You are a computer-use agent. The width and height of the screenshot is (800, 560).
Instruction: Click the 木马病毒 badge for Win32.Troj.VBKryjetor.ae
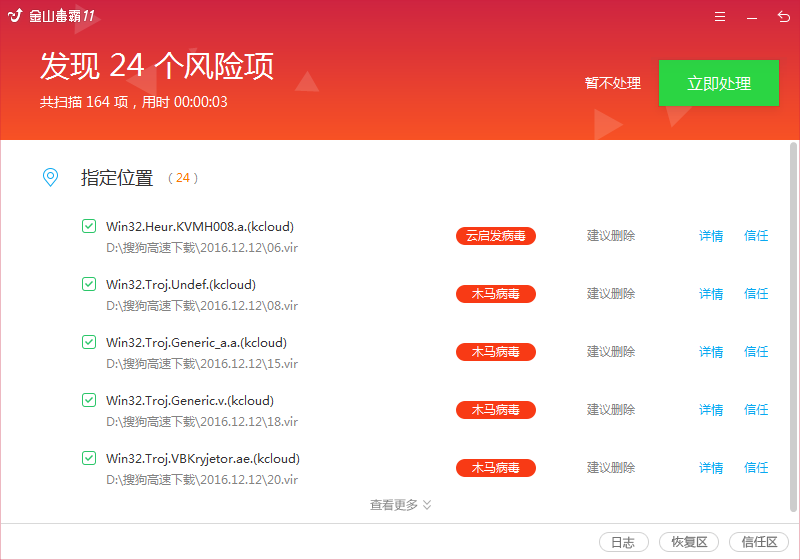[x=495, y=468]
